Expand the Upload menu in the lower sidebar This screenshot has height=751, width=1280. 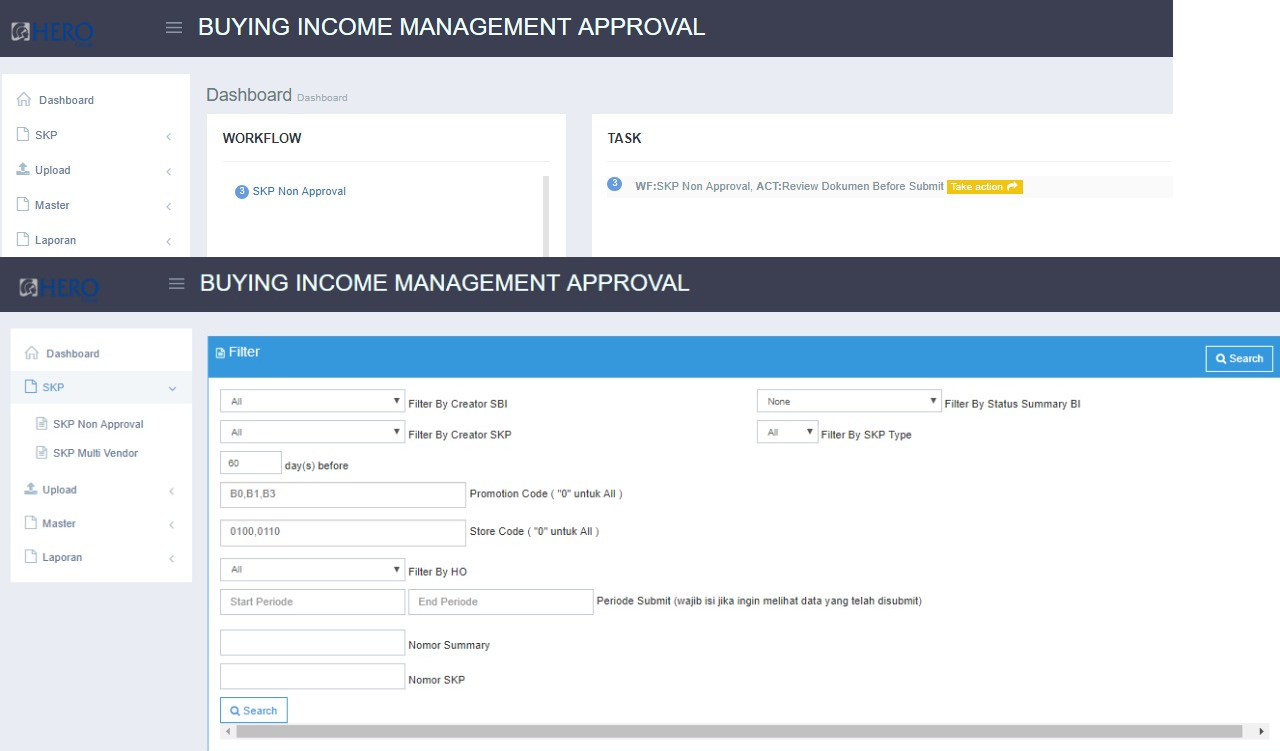click(x=101, y=490)
